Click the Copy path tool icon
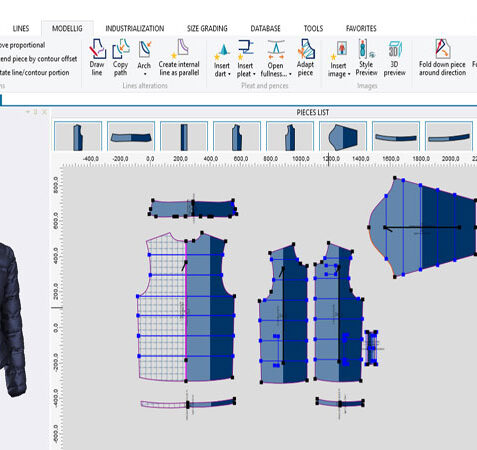477x450 pixels. coord(120,48)
